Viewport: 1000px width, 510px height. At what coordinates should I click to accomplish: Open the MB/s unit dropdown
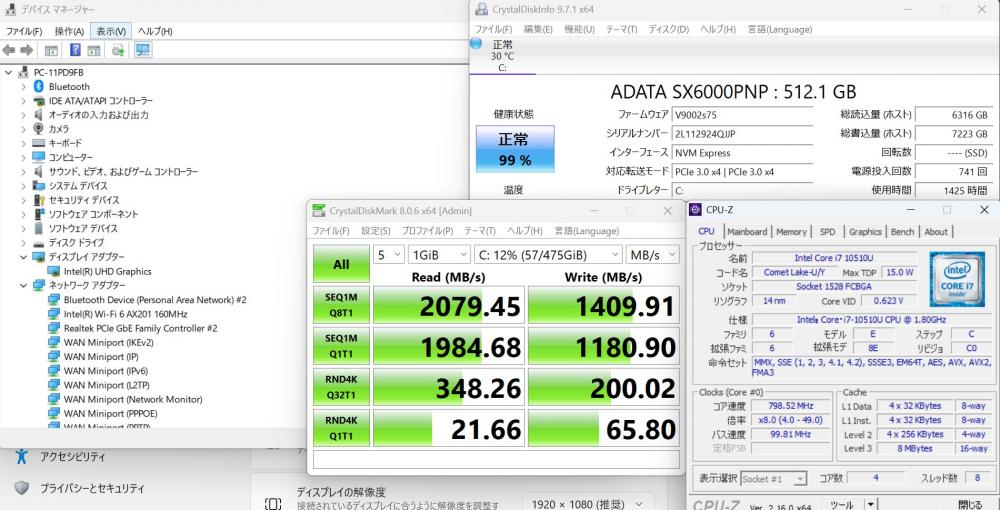coord(653,254)
